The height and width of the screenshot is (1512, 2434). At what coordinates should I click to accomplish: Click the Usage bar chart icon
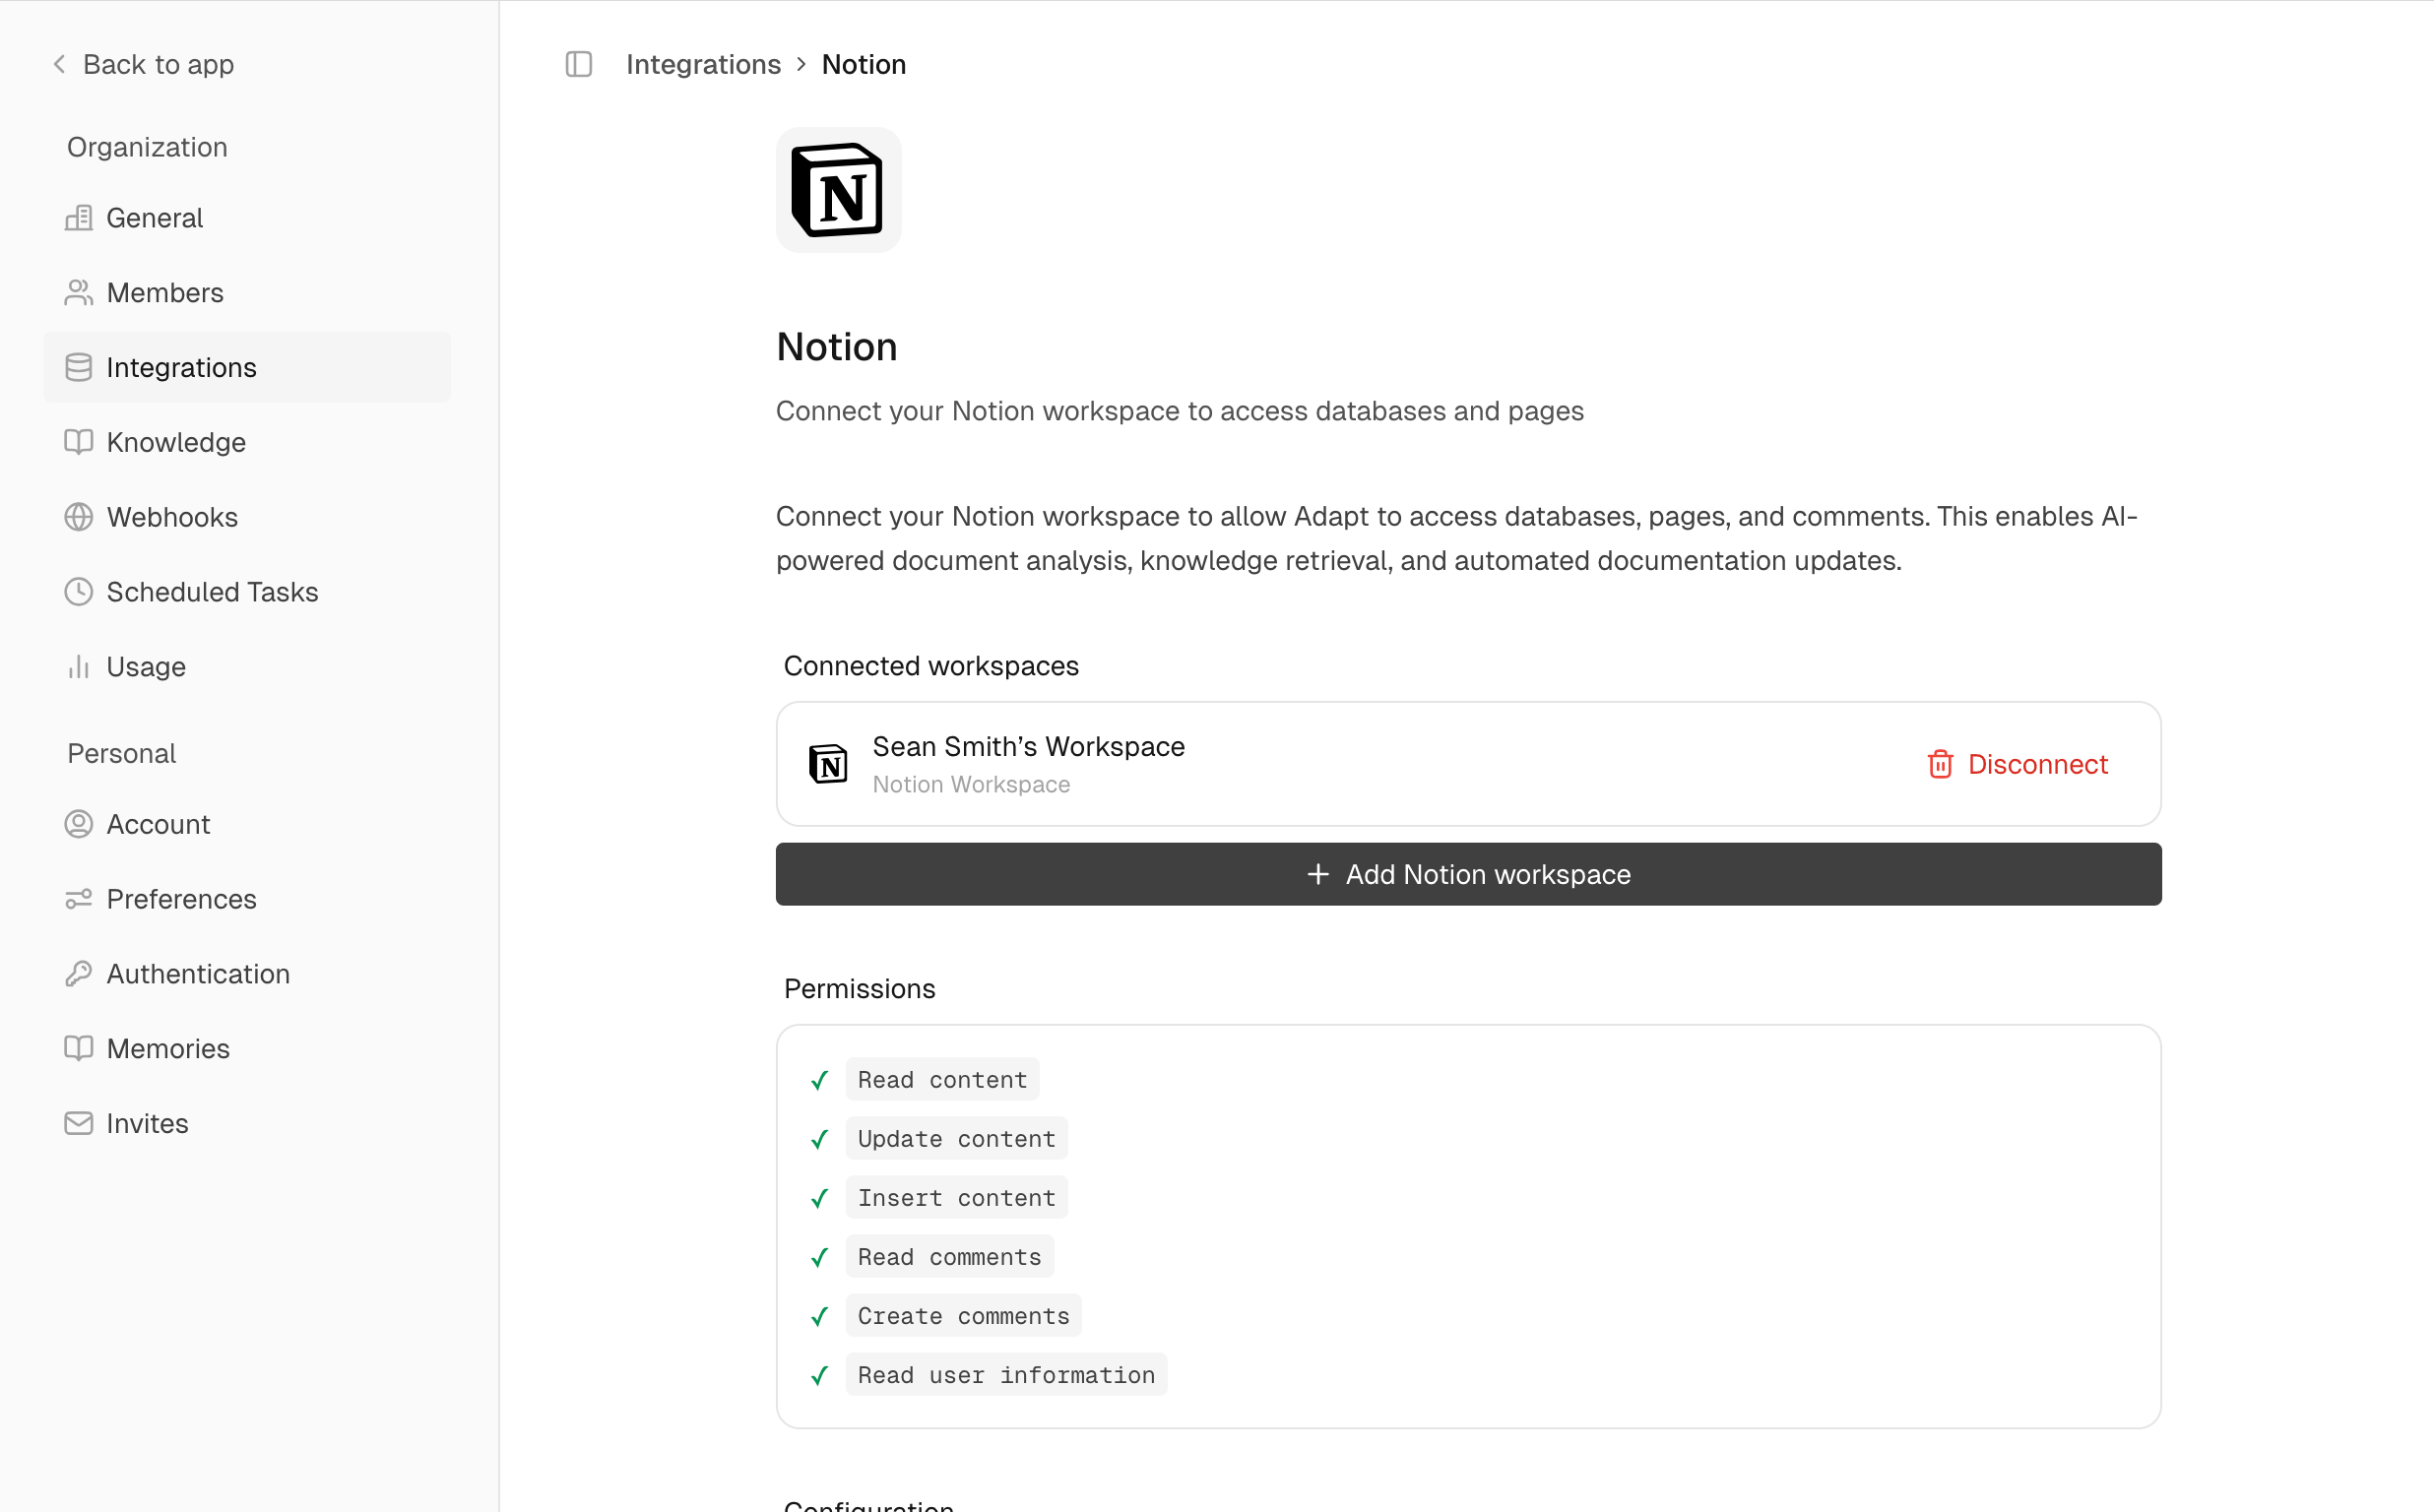(x=79, y=667)
